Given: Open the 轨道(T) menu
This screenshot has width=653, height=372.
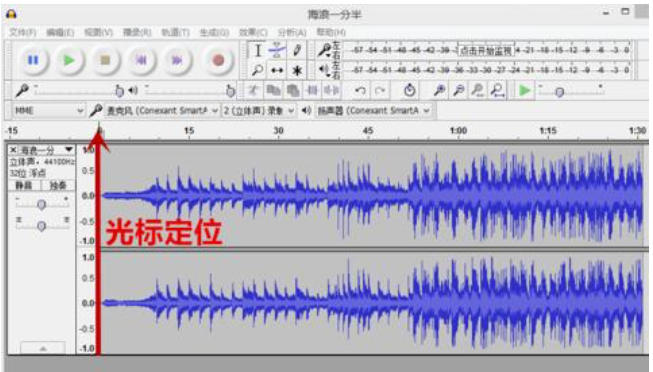Looking at the screenshot, I should (175, 32).
